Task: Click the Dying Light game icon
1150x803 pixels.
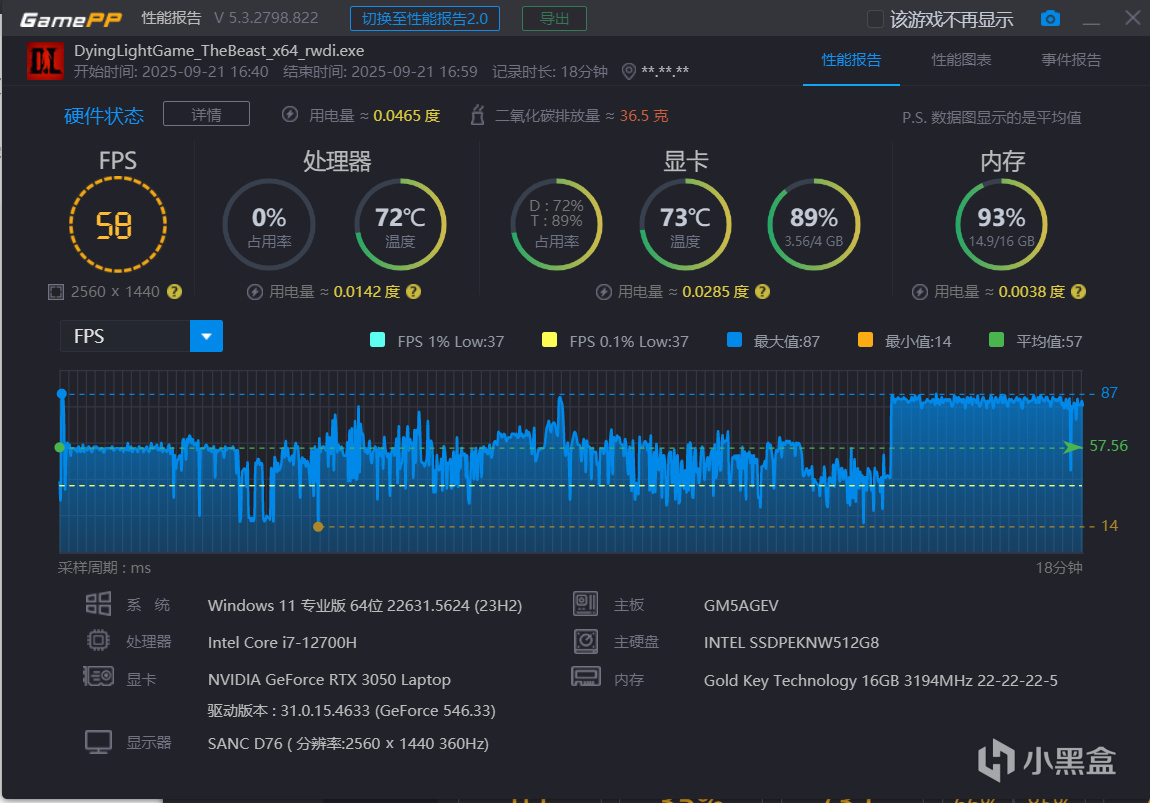Action: [45, 61]
